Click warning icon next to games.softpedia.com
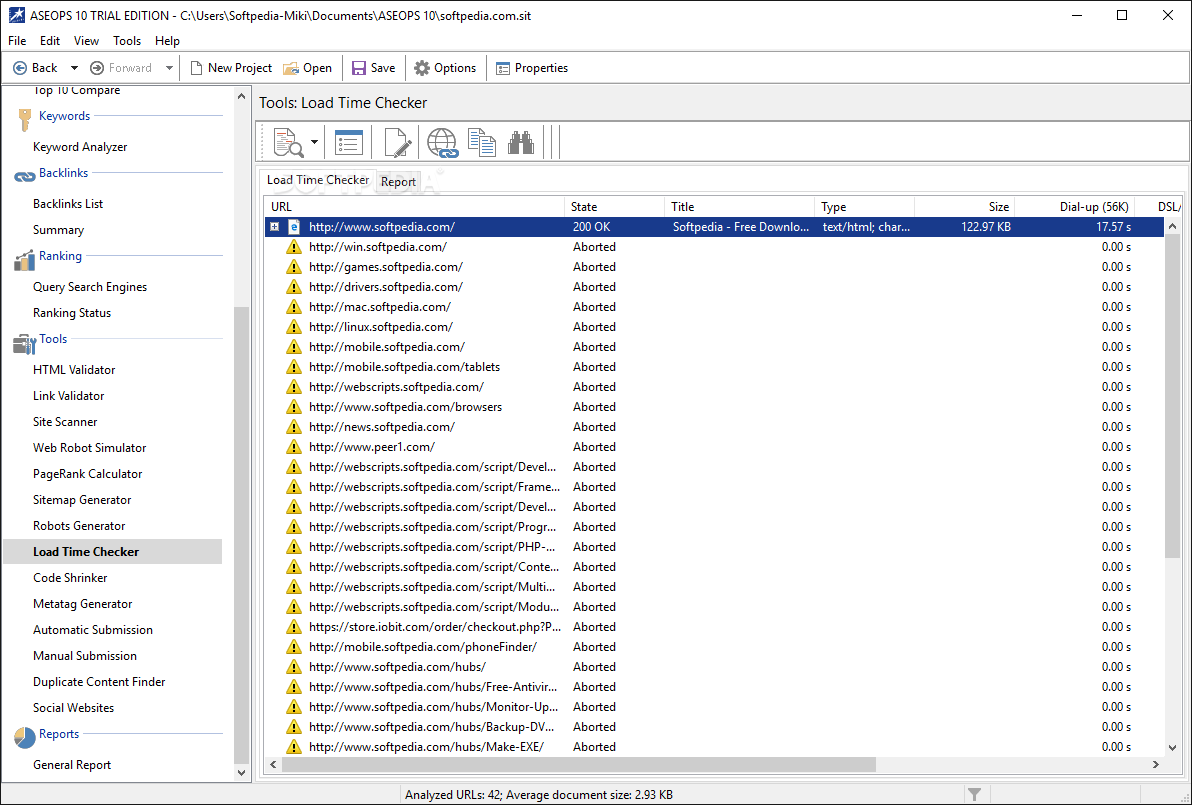Image resolution: width=1192 pixels, height=805 pixels. 293,267
